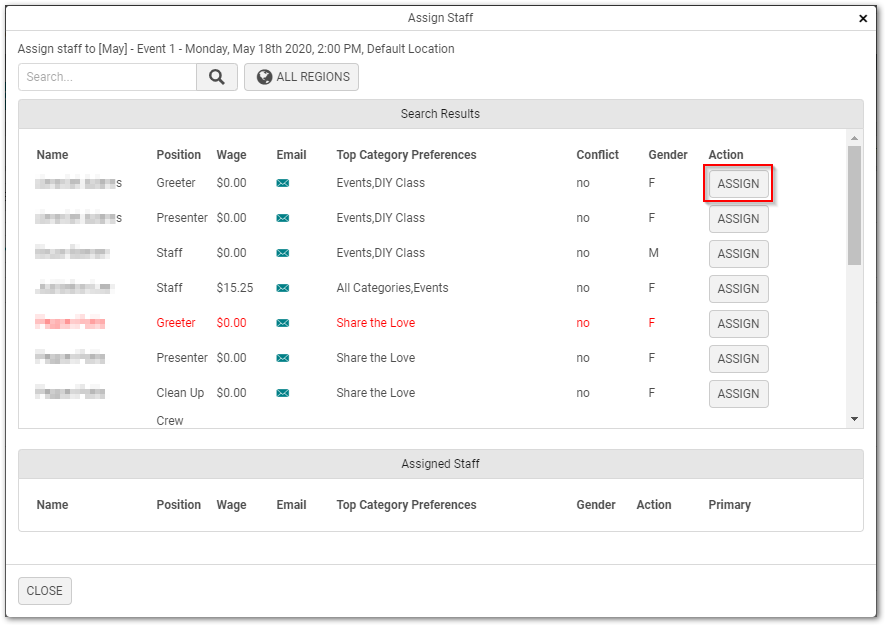The image size is (886, 626).
Task: Click the CLOSE button at the bottom
Action: point(45,591)
